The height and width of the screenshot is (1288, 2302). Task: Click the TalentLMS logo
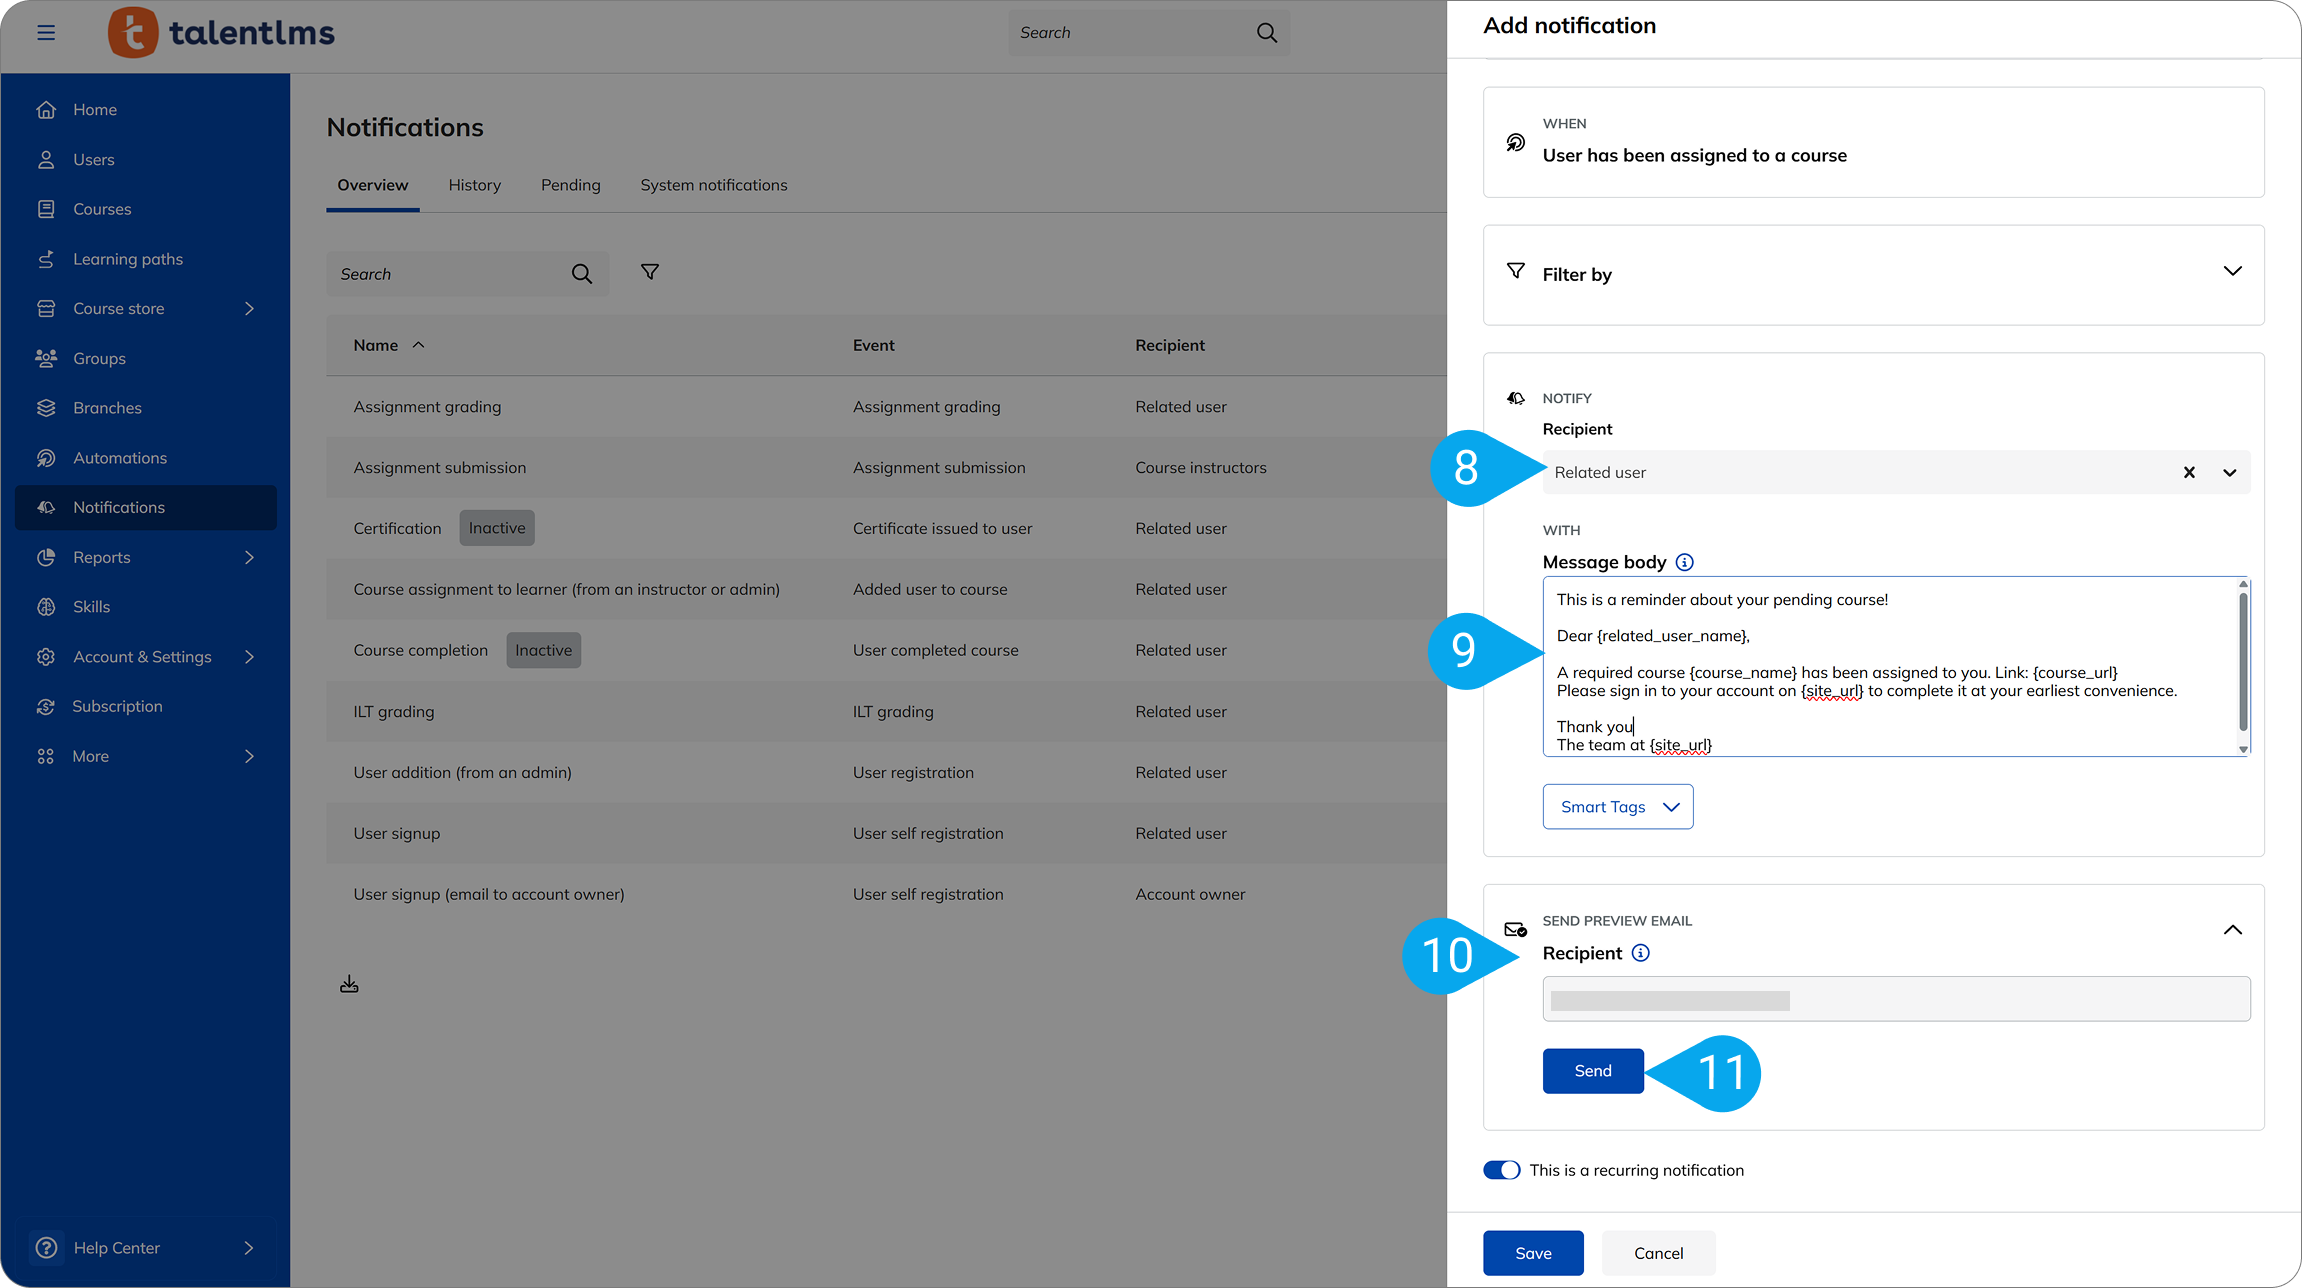tap(222, 33)
